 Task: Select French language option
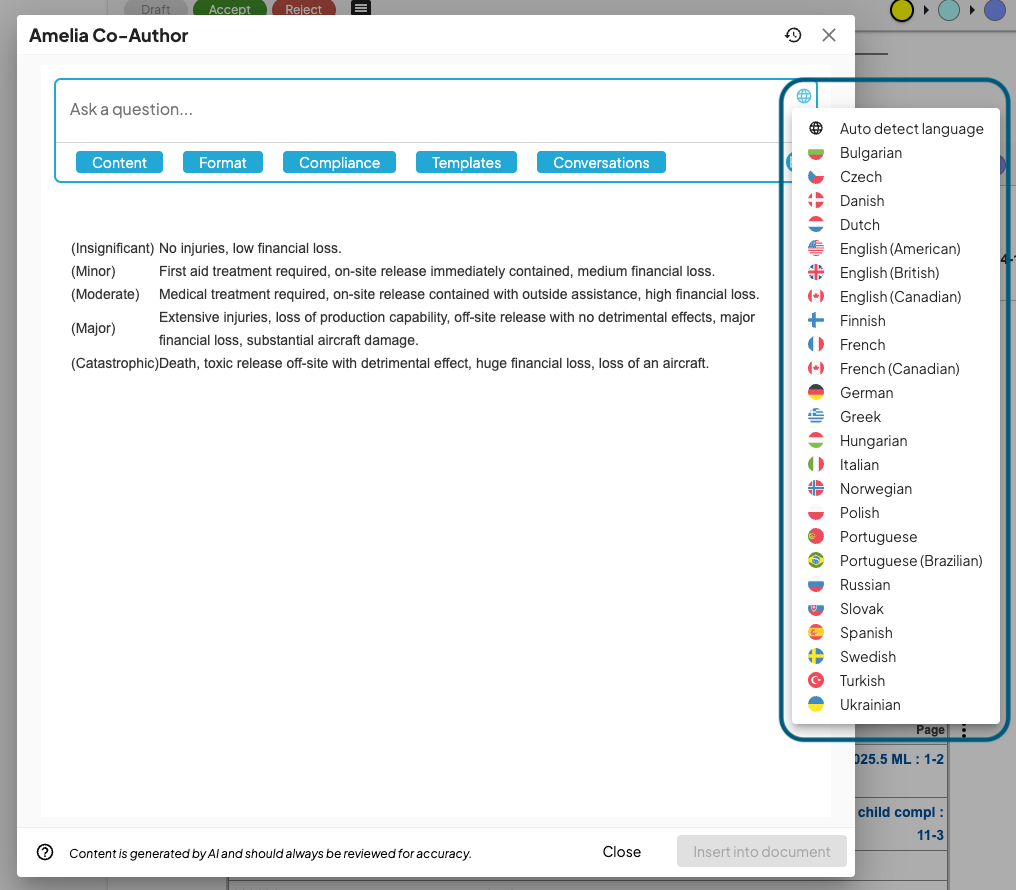(895, 345)
